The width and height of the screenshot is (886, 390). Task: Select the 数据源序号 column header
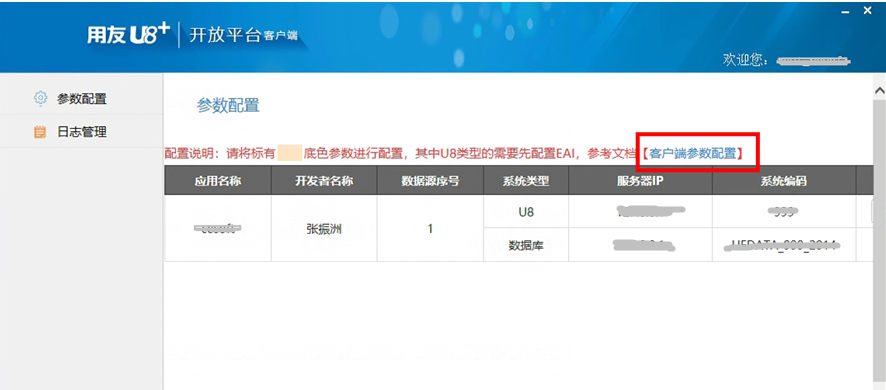(430, 181)
